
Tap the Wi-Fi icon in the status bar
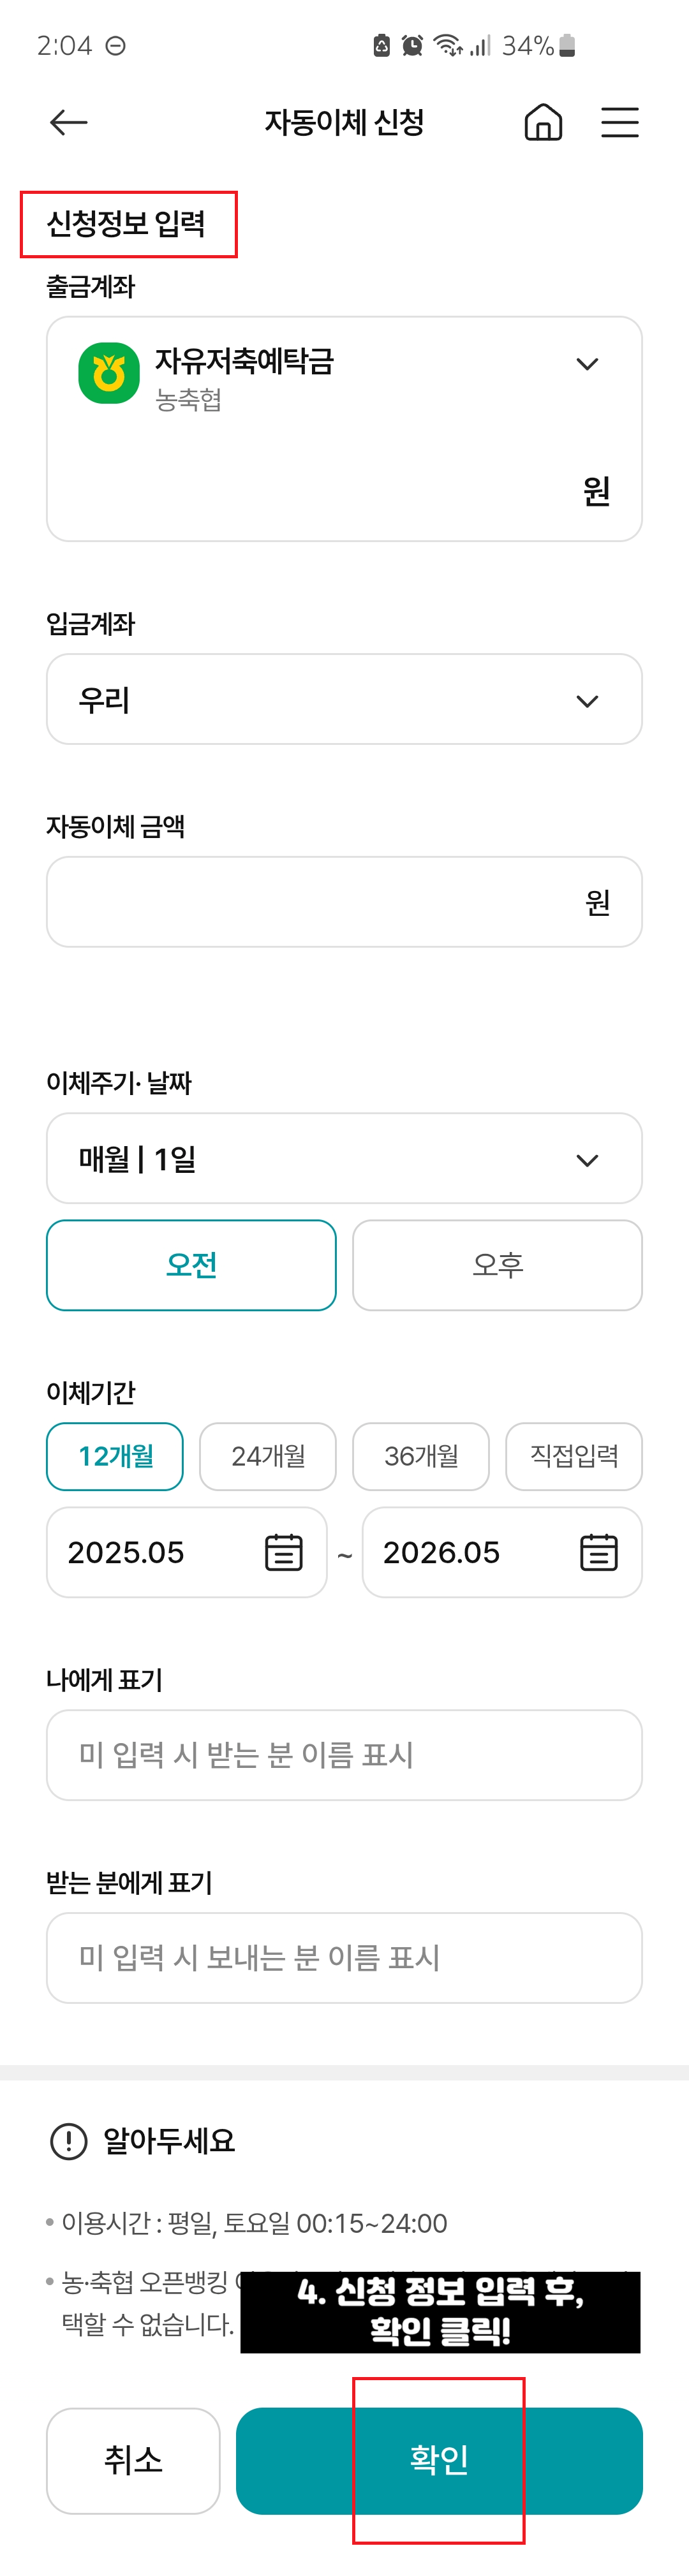point(447,44)
